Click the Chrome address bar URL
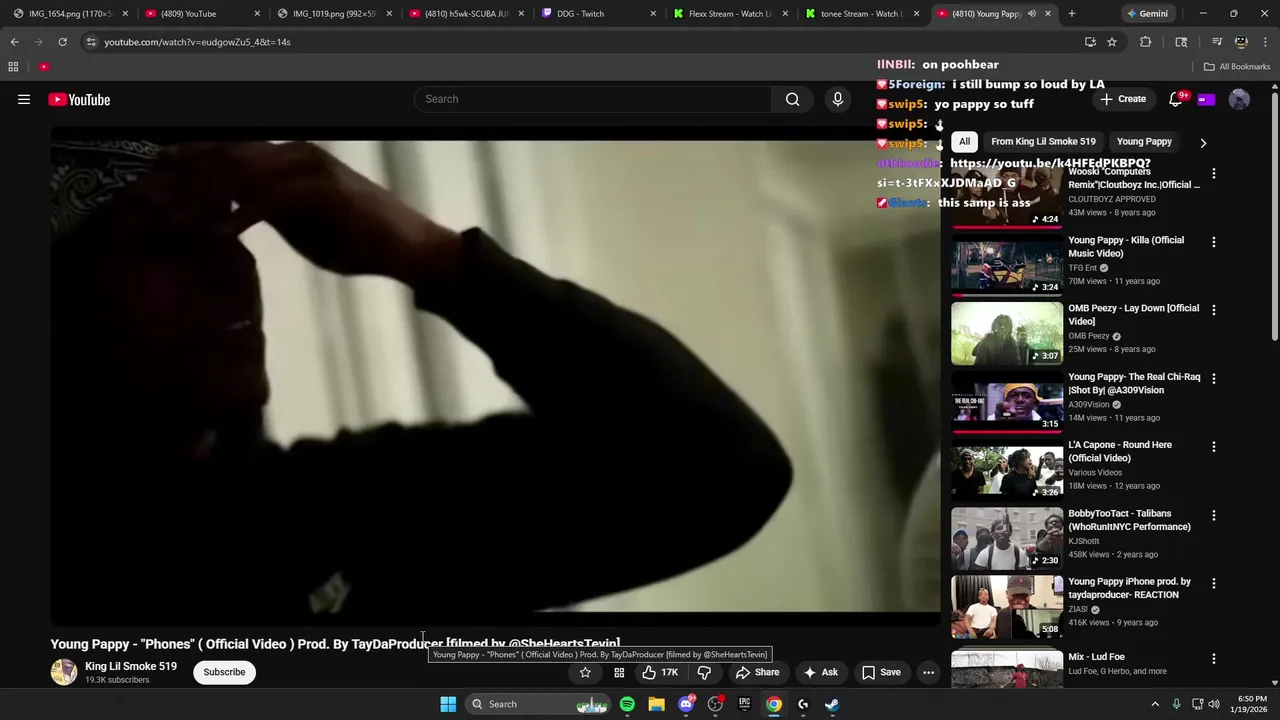Viewport: 1280px width, 720px height. pos(197,42)
